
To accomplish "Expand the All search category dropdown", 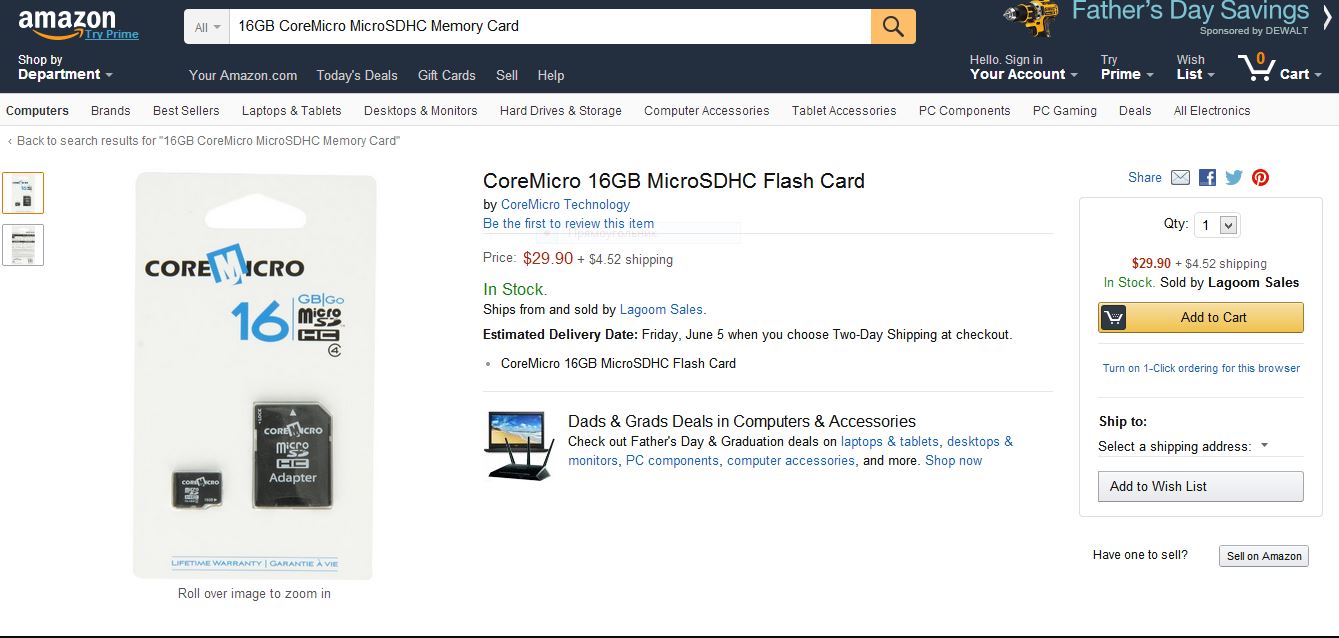I will [x=207, y=27].
